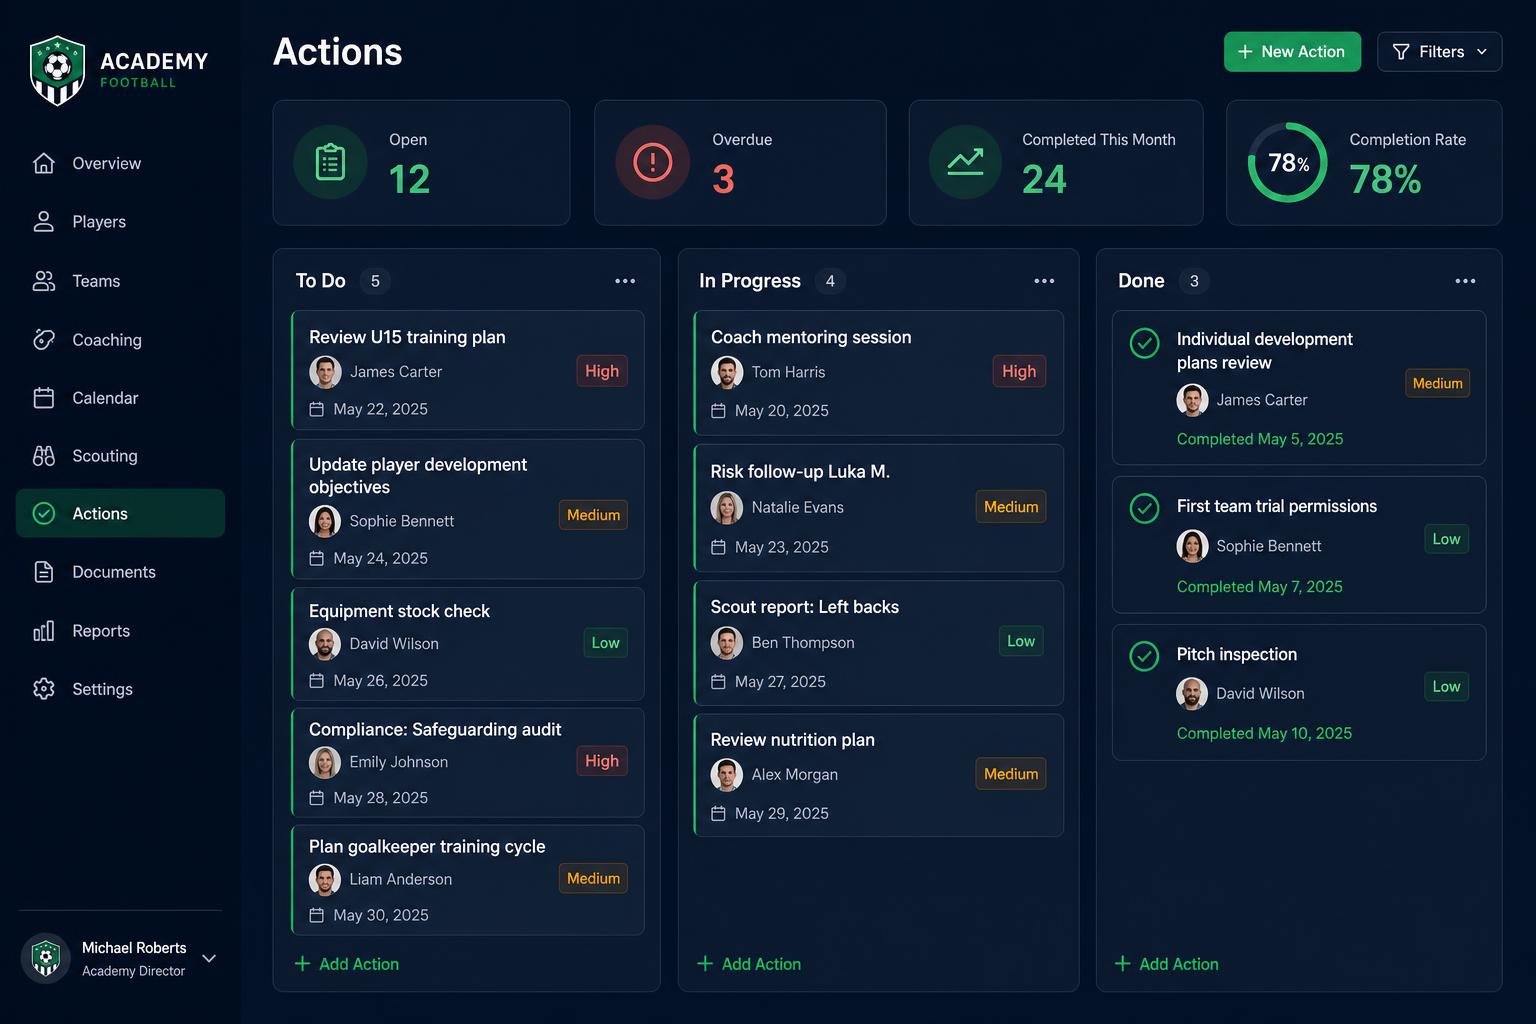
Task: Click the Reports bar chart icon
Action: pos(44,631)
